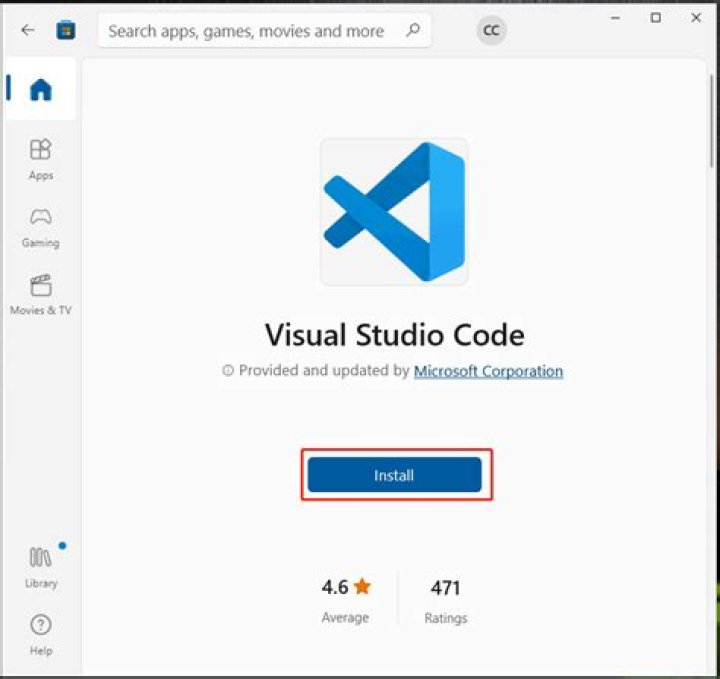
Task: Click the Microsoft Store logo icon
Action: (66, 30)
